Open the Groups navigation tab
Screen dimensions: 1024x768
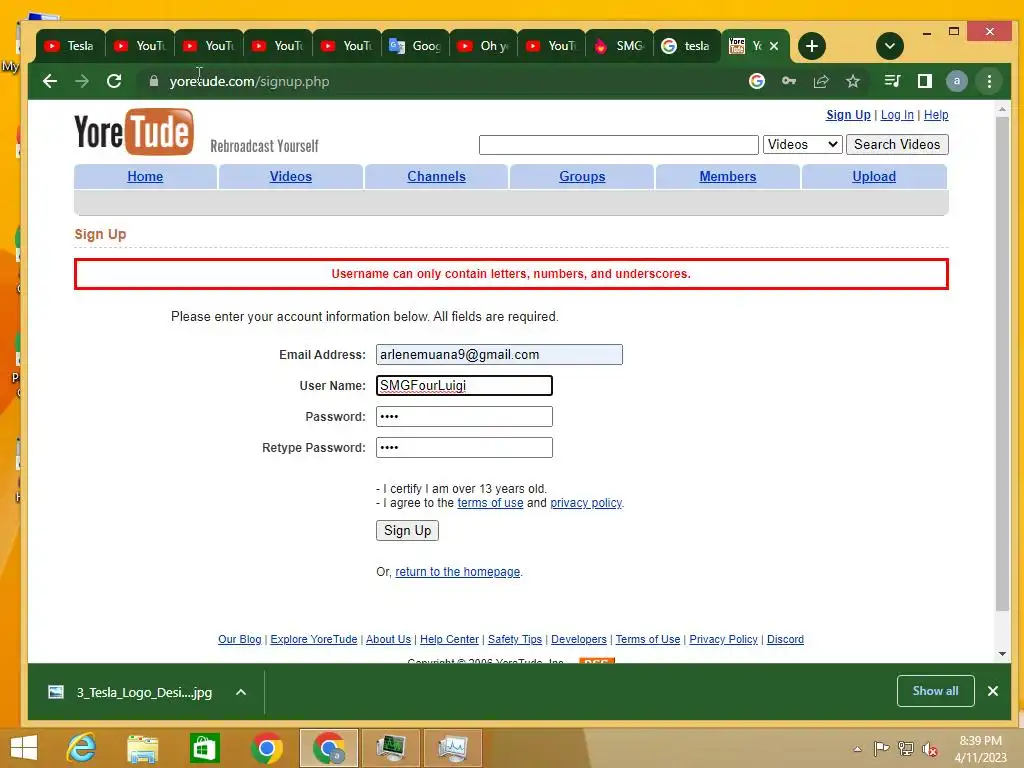pos(582,176)
